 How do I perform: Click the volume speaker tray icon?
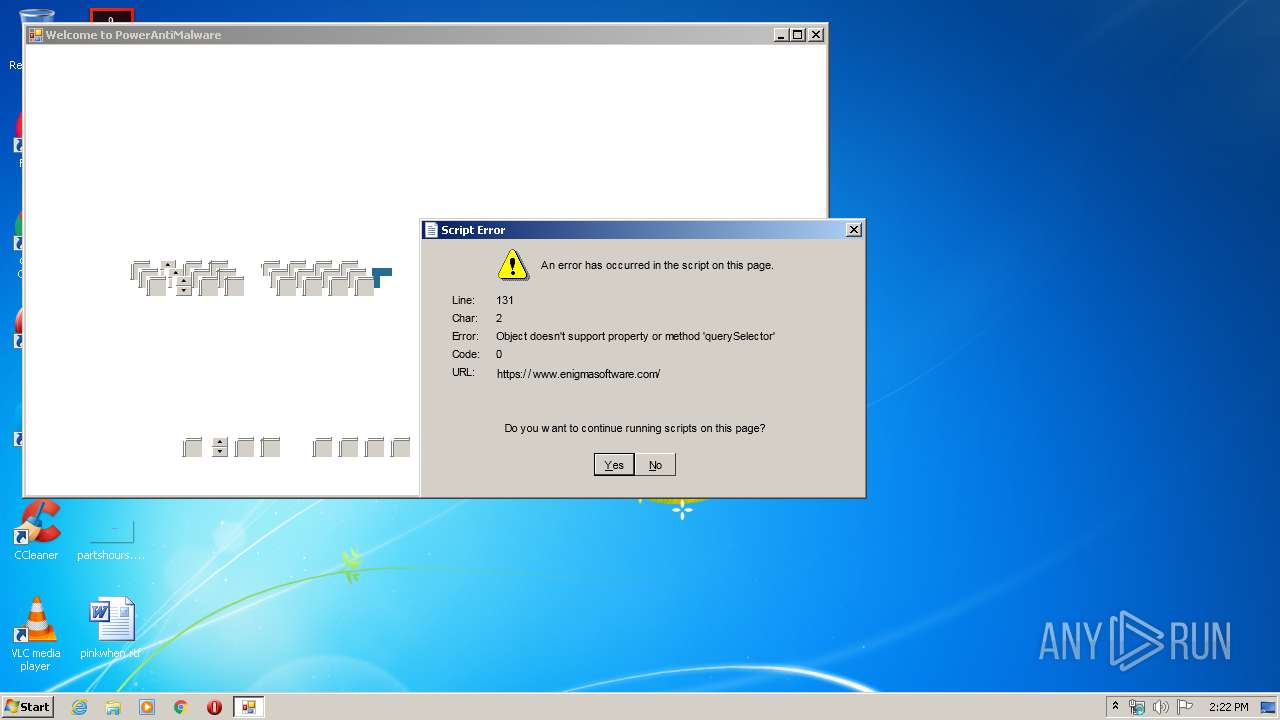[x=1161, y=707]
